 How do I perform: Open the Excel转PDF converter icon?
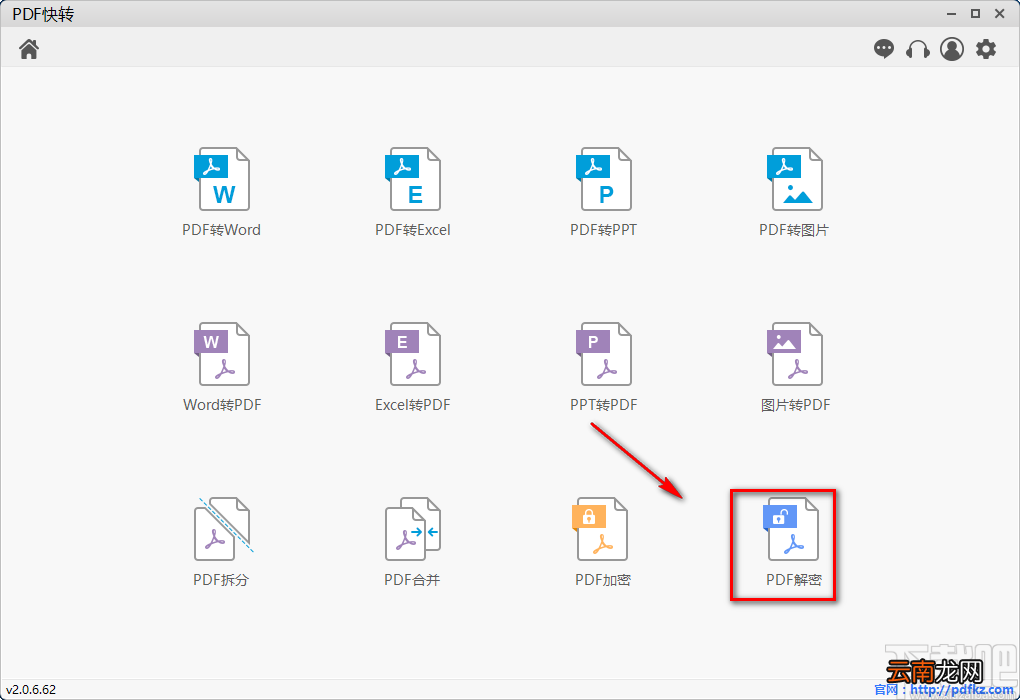point(412,354)
